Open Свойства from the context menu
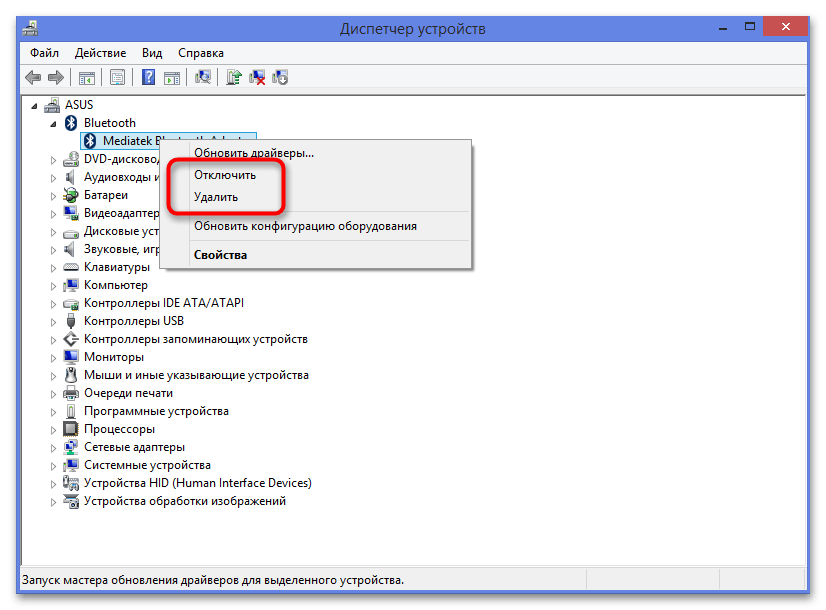 (x=220, y=255)
